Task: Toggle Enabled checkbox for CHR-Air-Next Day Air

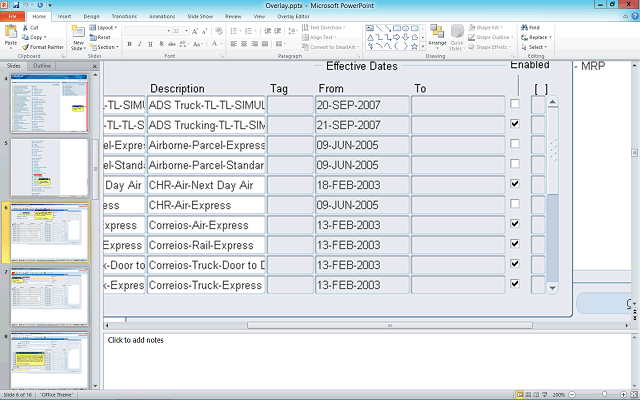Action: (x=514, y=184)
